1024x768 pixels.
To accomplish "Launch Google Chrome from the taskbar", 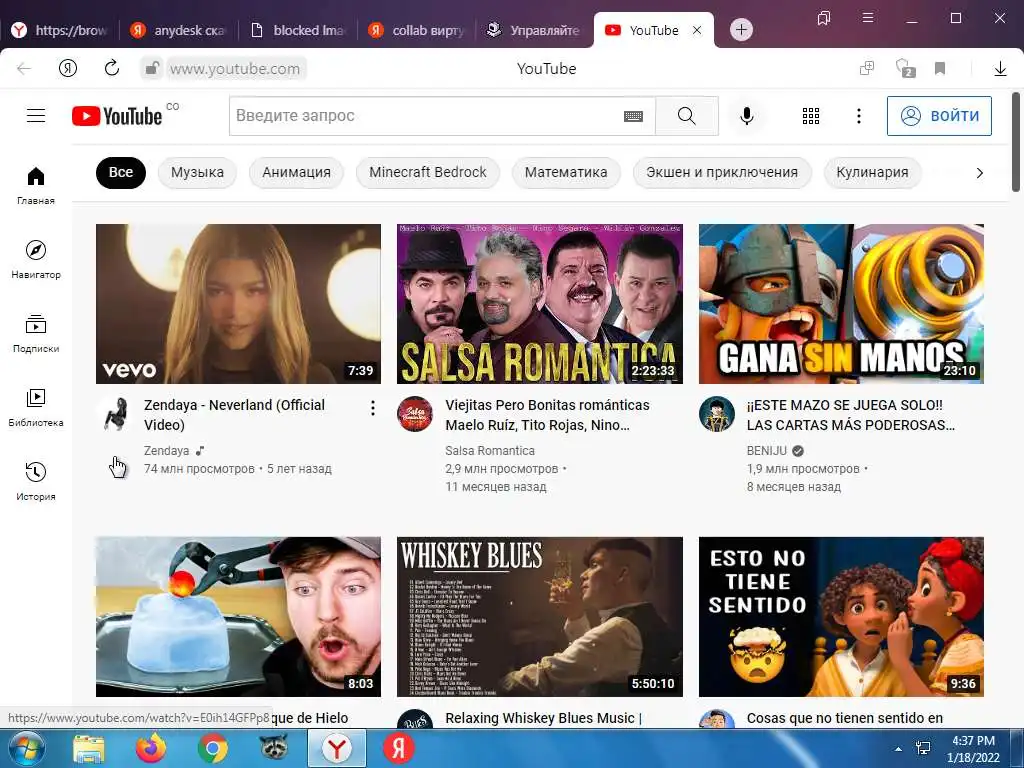I will (x=212, y=748).
